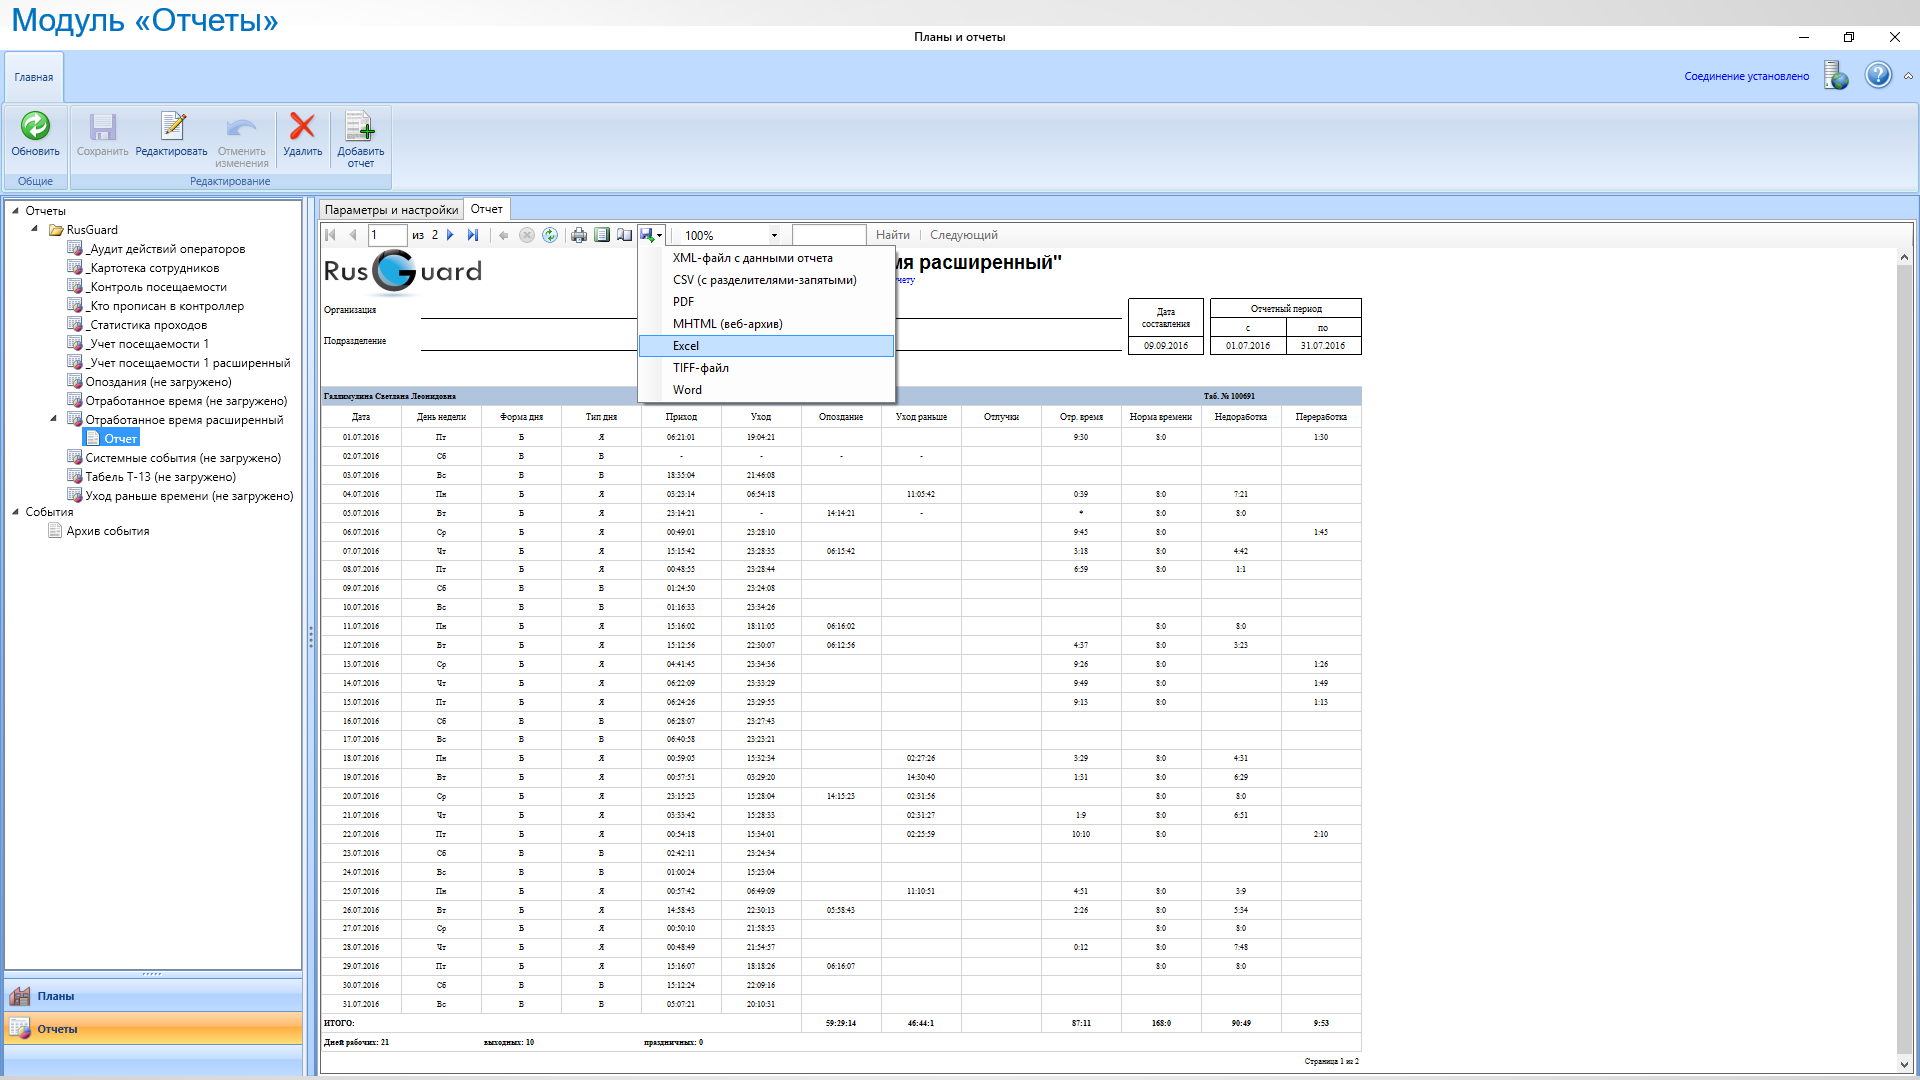
Task: Toggle print layout view icon
Action: pyautogui.click(x=602, y=235)
